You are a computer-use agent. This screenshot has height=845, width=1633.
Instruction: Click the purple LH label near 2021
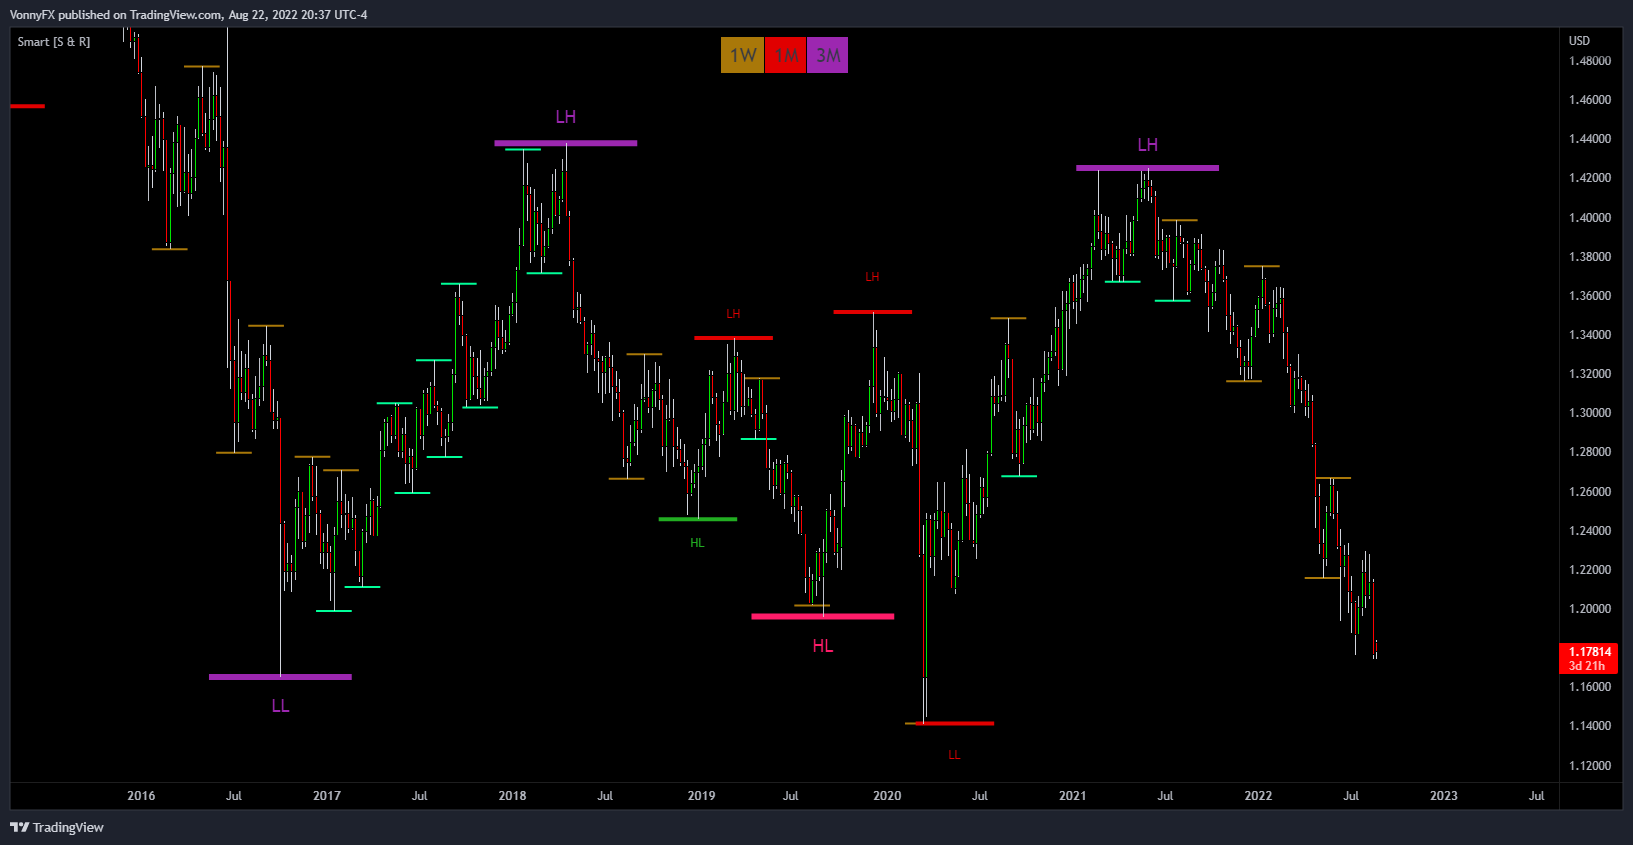click(x=1148, y=145)
